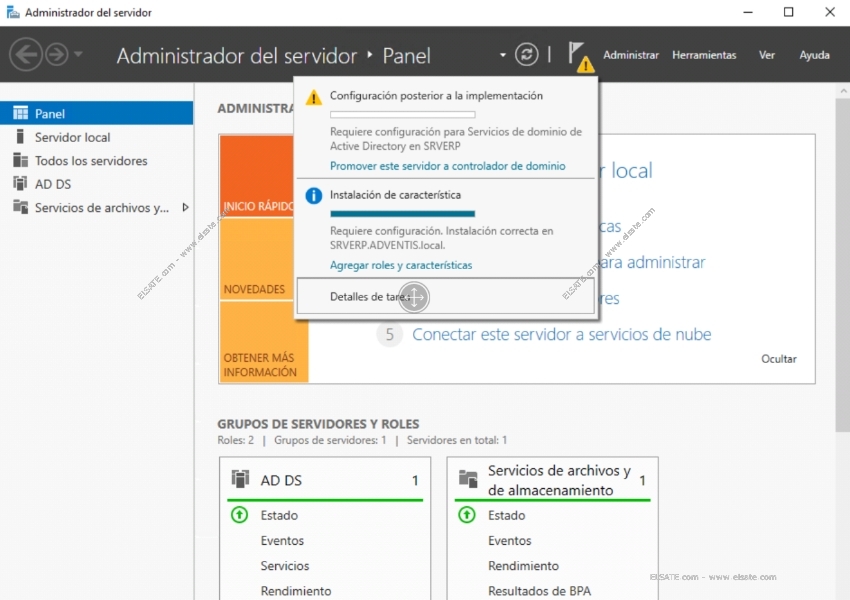Click the file services tile role icon

(x=468, y=479)
